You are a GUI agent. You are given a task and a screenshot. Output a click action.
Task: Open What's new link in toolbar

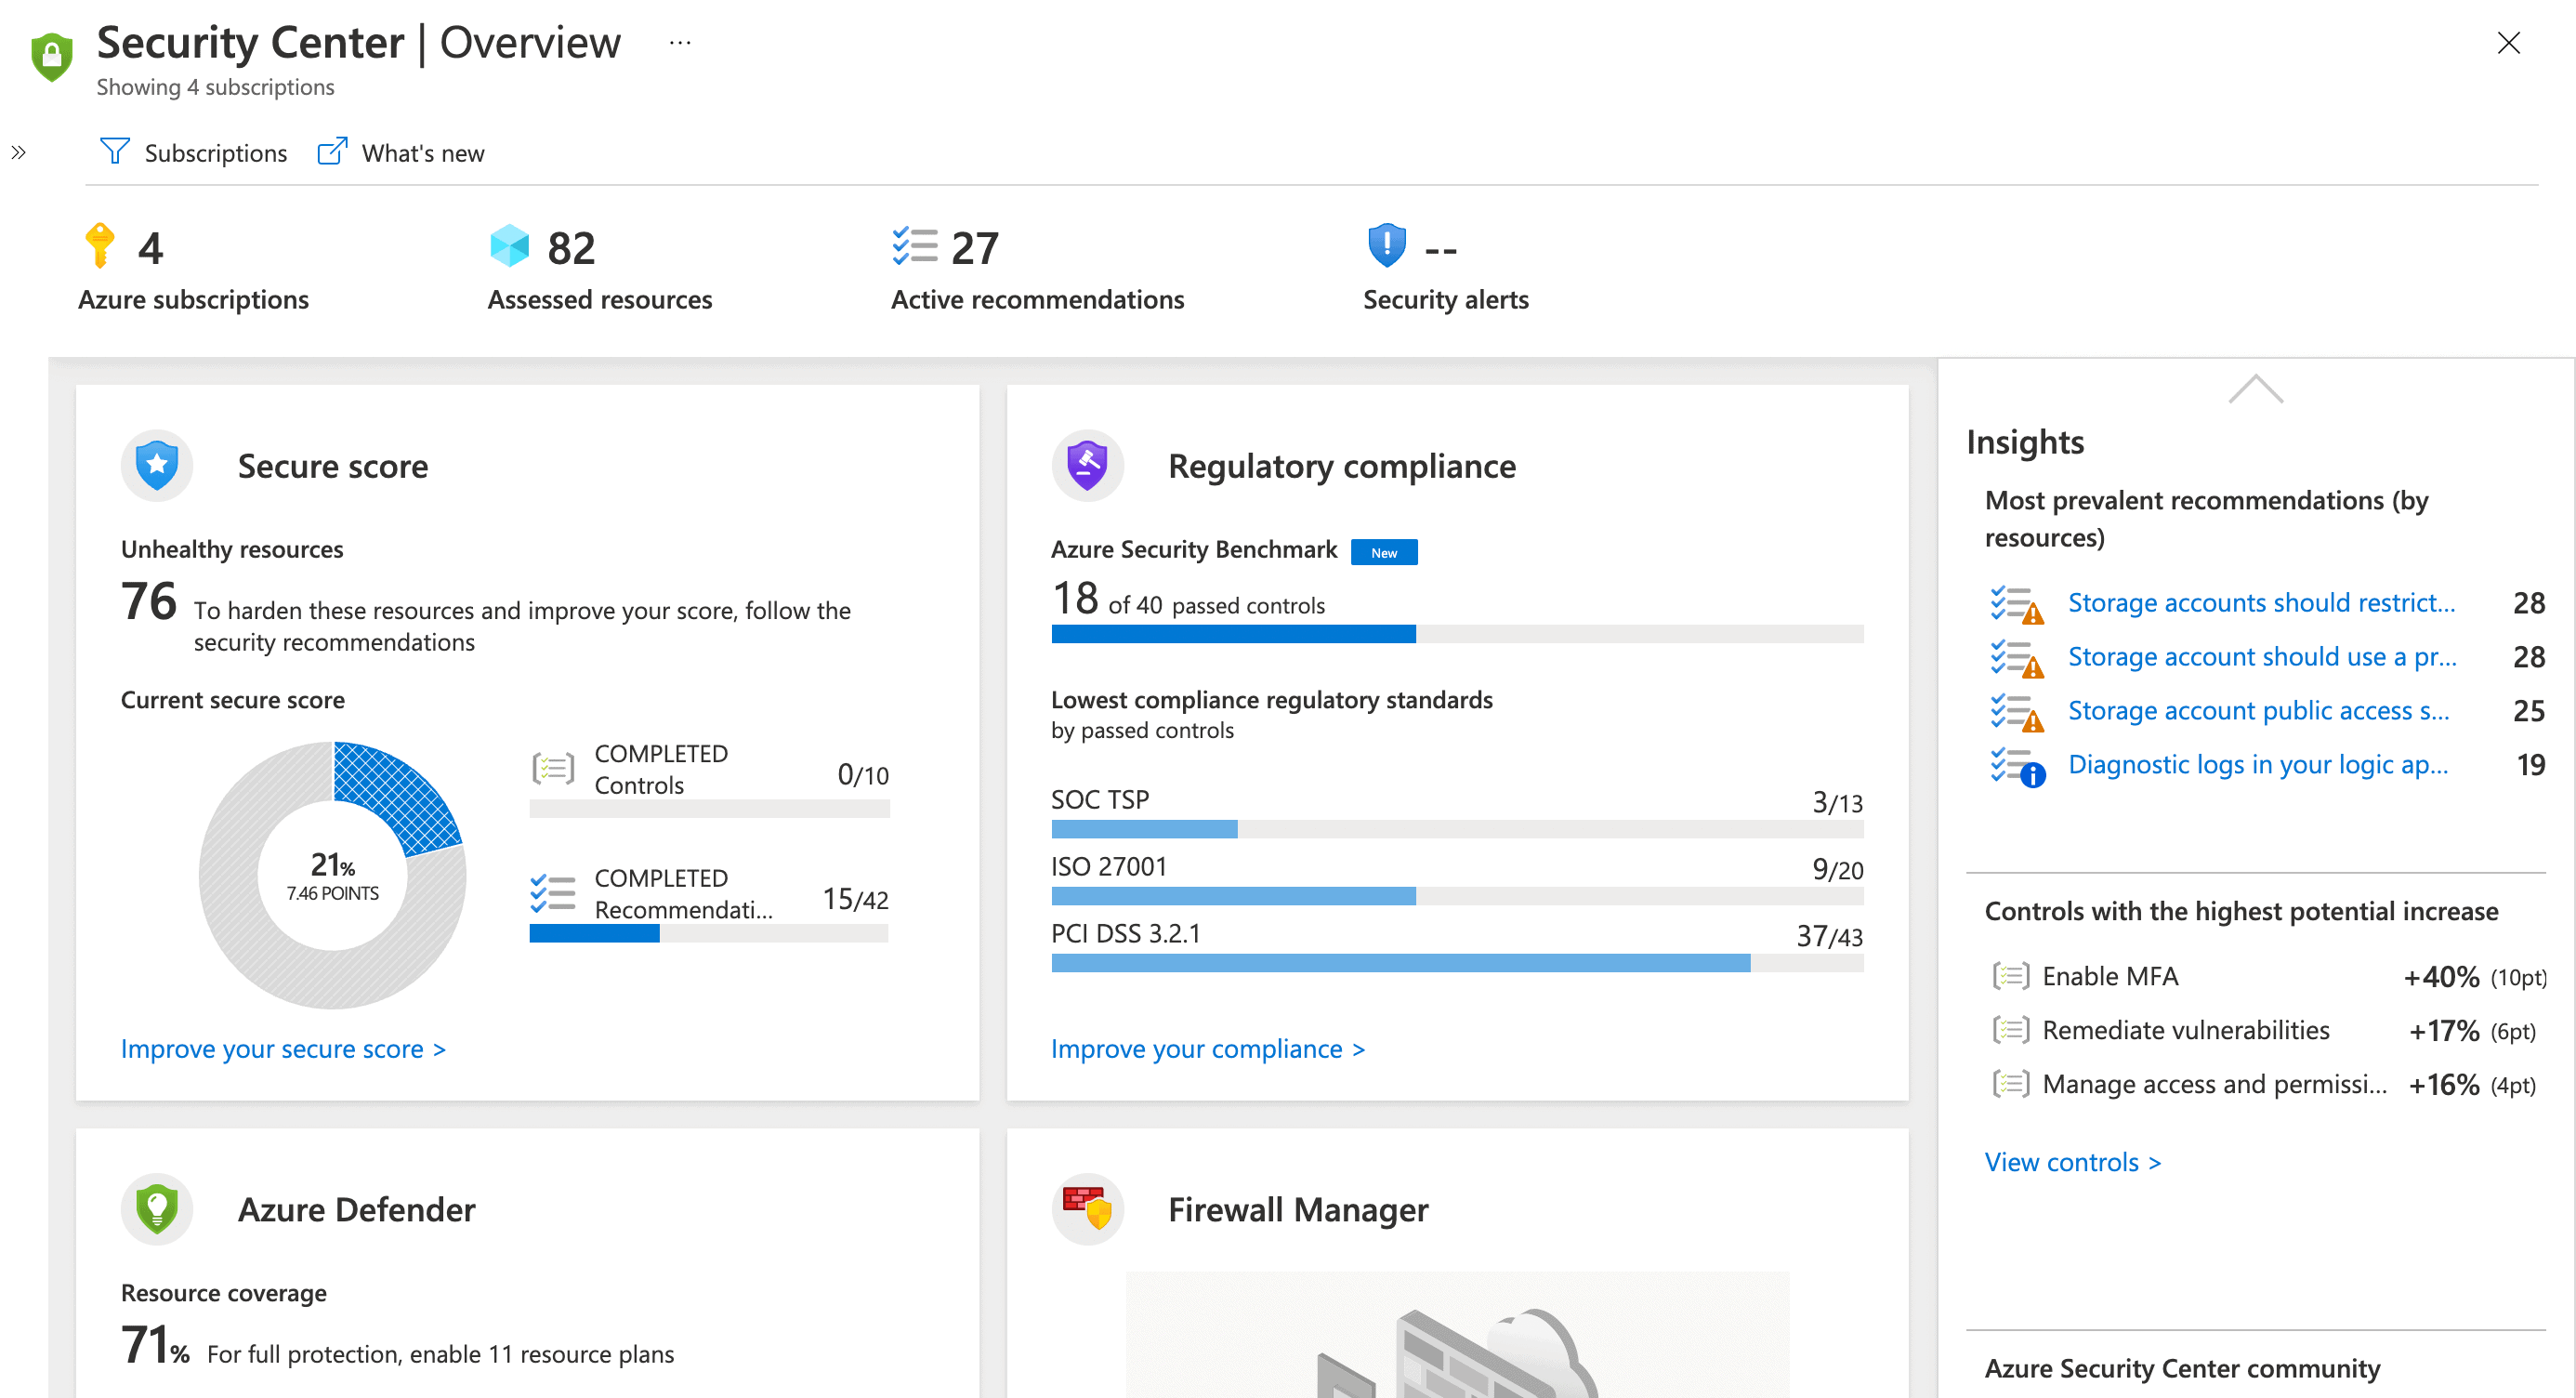pos(401,153)
